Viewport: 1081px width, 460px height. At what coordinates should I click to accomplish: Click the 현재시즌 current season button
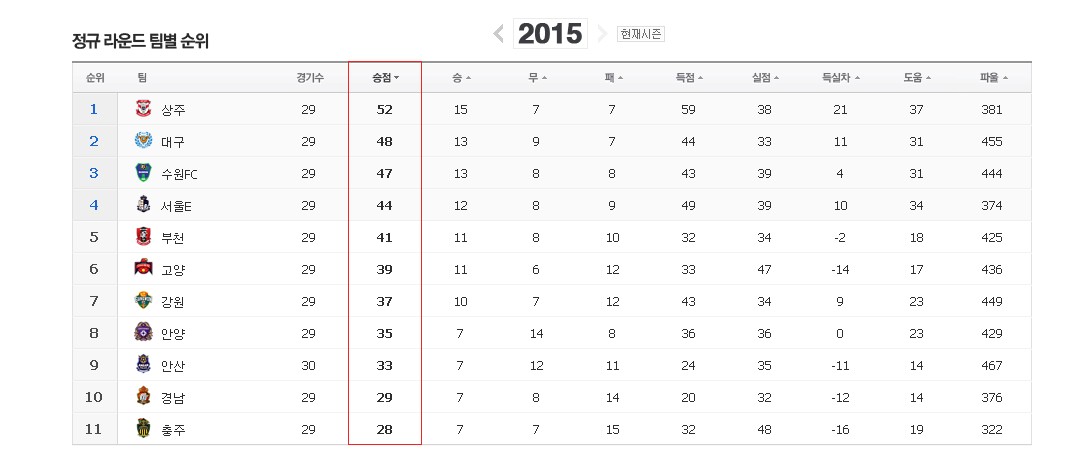pos(641,34)
